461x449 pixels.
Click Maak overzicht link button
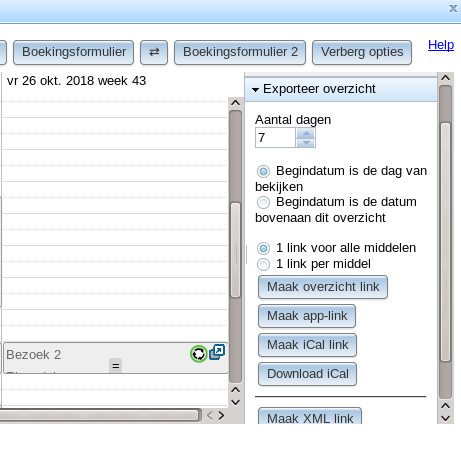[323, 287]
